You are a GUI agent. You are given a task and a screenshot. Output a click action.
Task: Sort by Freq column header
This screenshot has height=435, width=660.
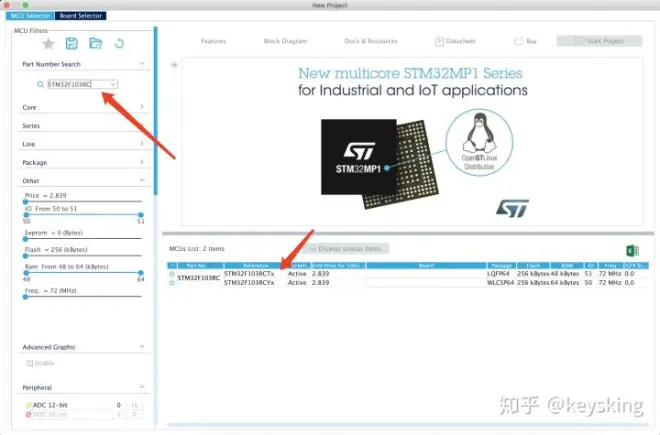click(610, 265)
